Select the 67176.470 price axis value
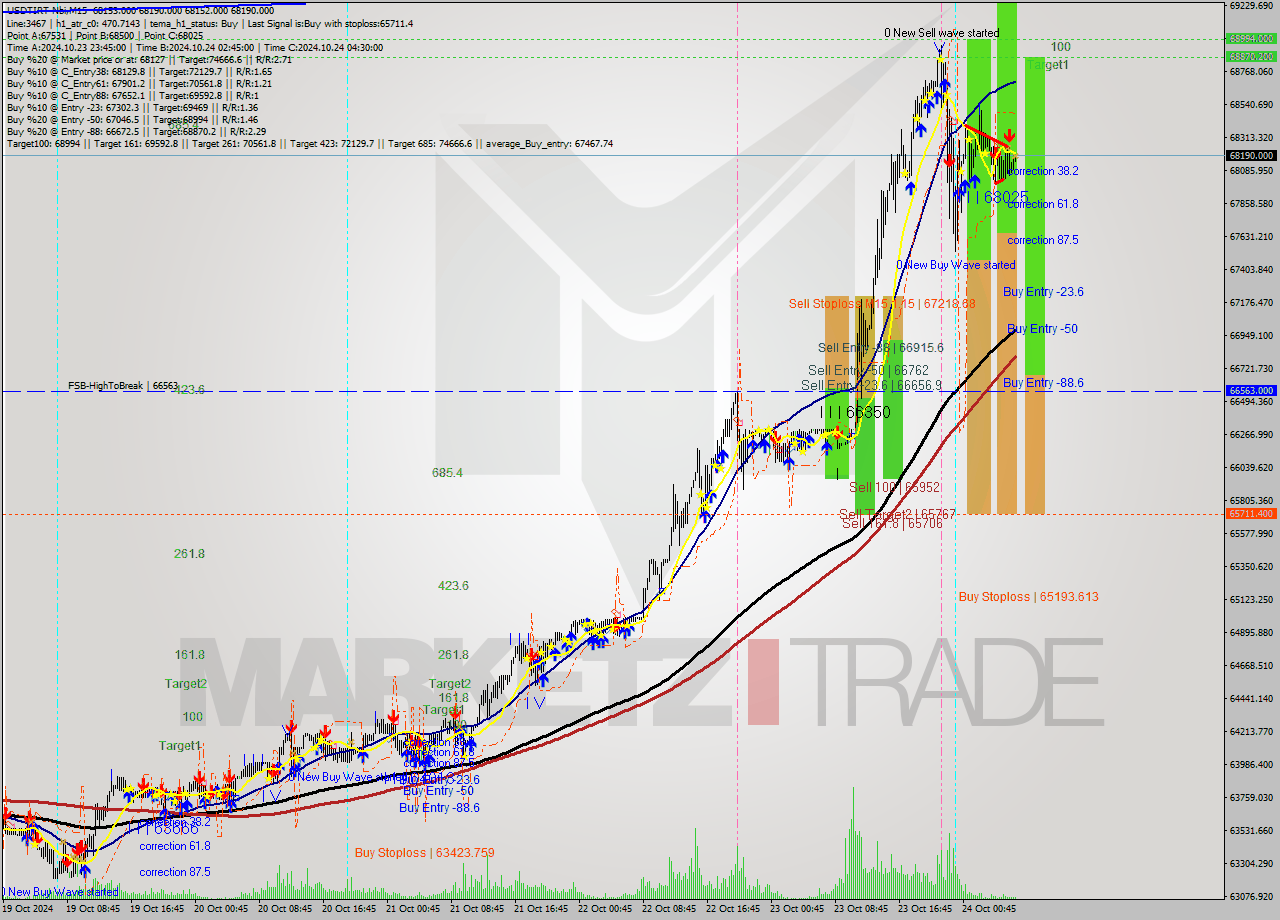 click(x=1251, y=302)
